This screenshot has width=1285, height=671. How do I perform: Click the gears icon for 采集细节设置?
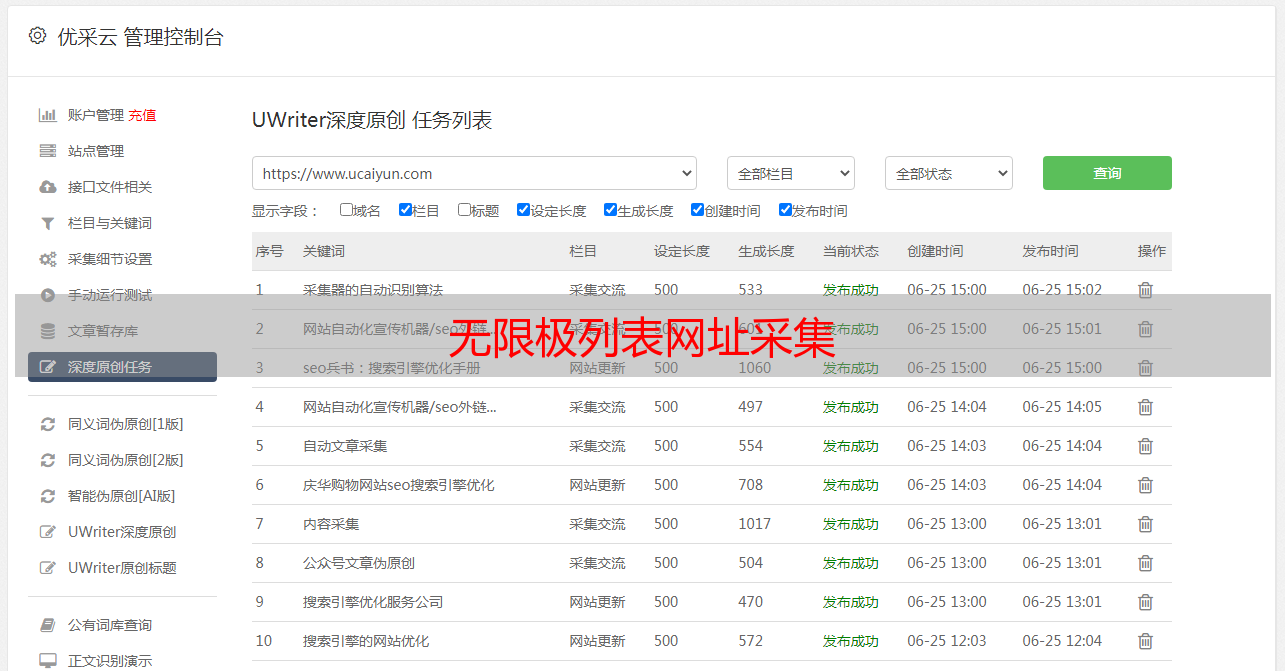coord(47,259)
